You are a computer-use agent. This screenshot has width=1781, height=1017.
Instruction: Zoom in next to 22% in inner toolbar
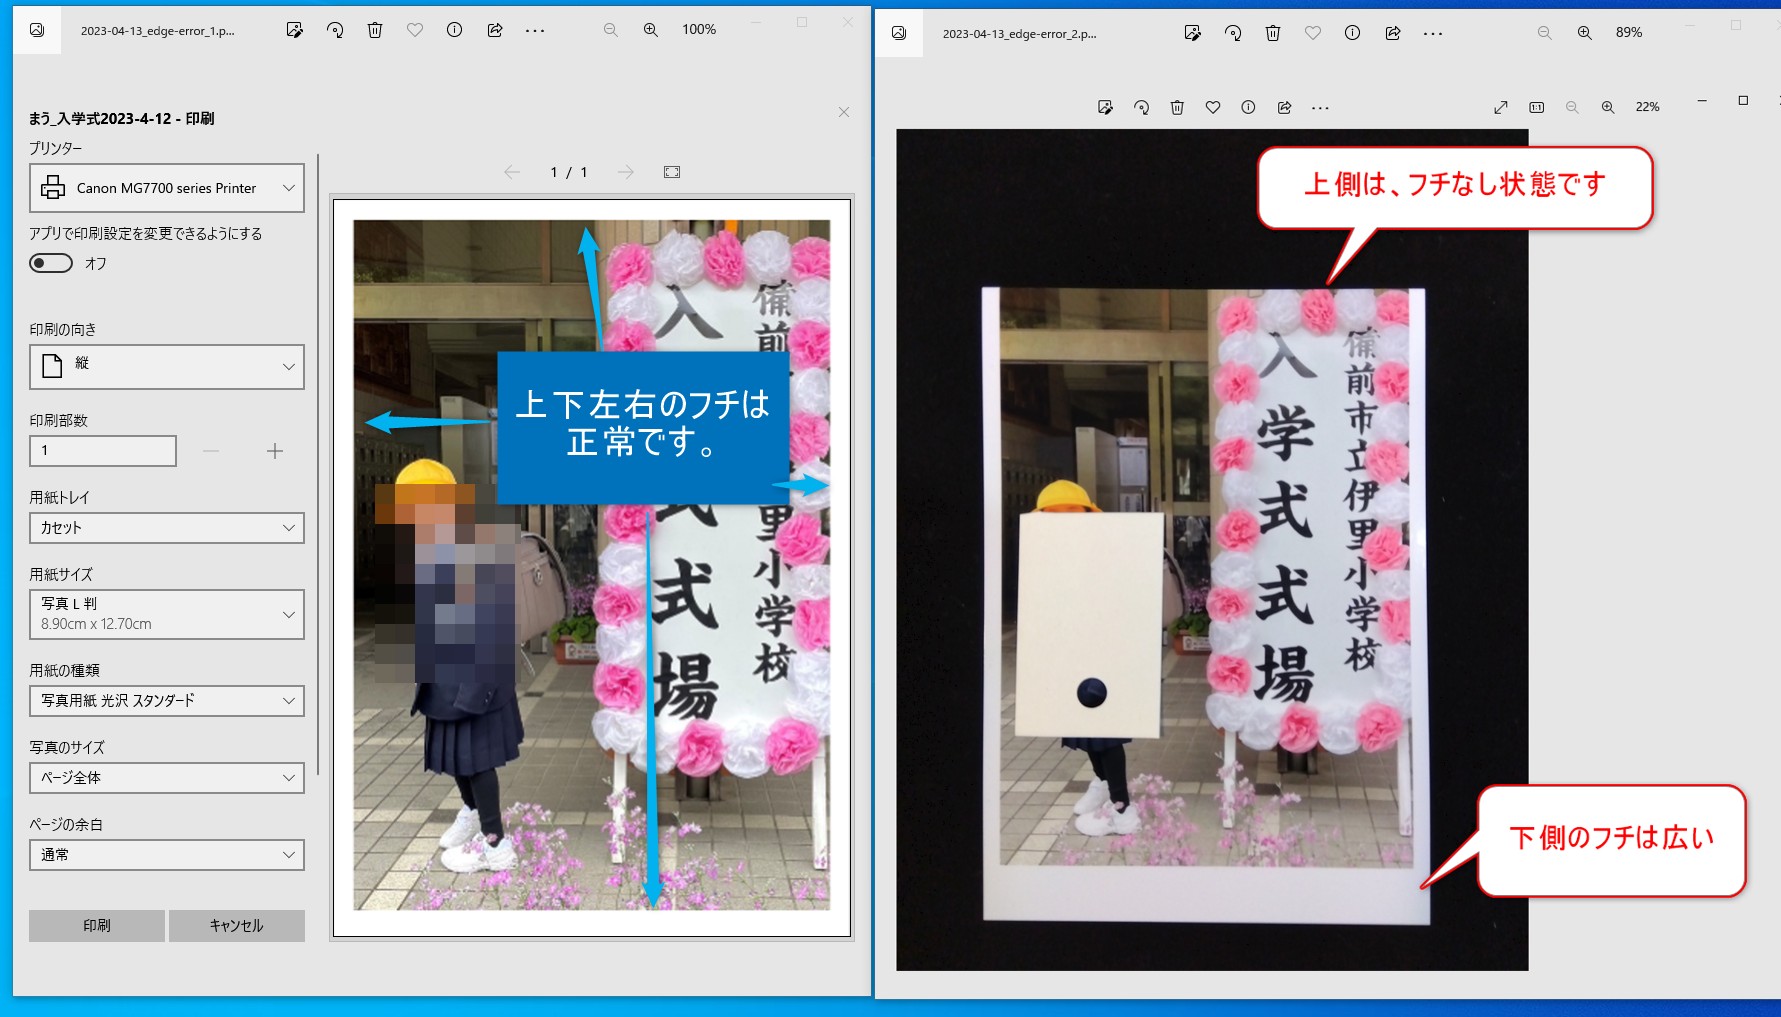[x=1608, y=107]
